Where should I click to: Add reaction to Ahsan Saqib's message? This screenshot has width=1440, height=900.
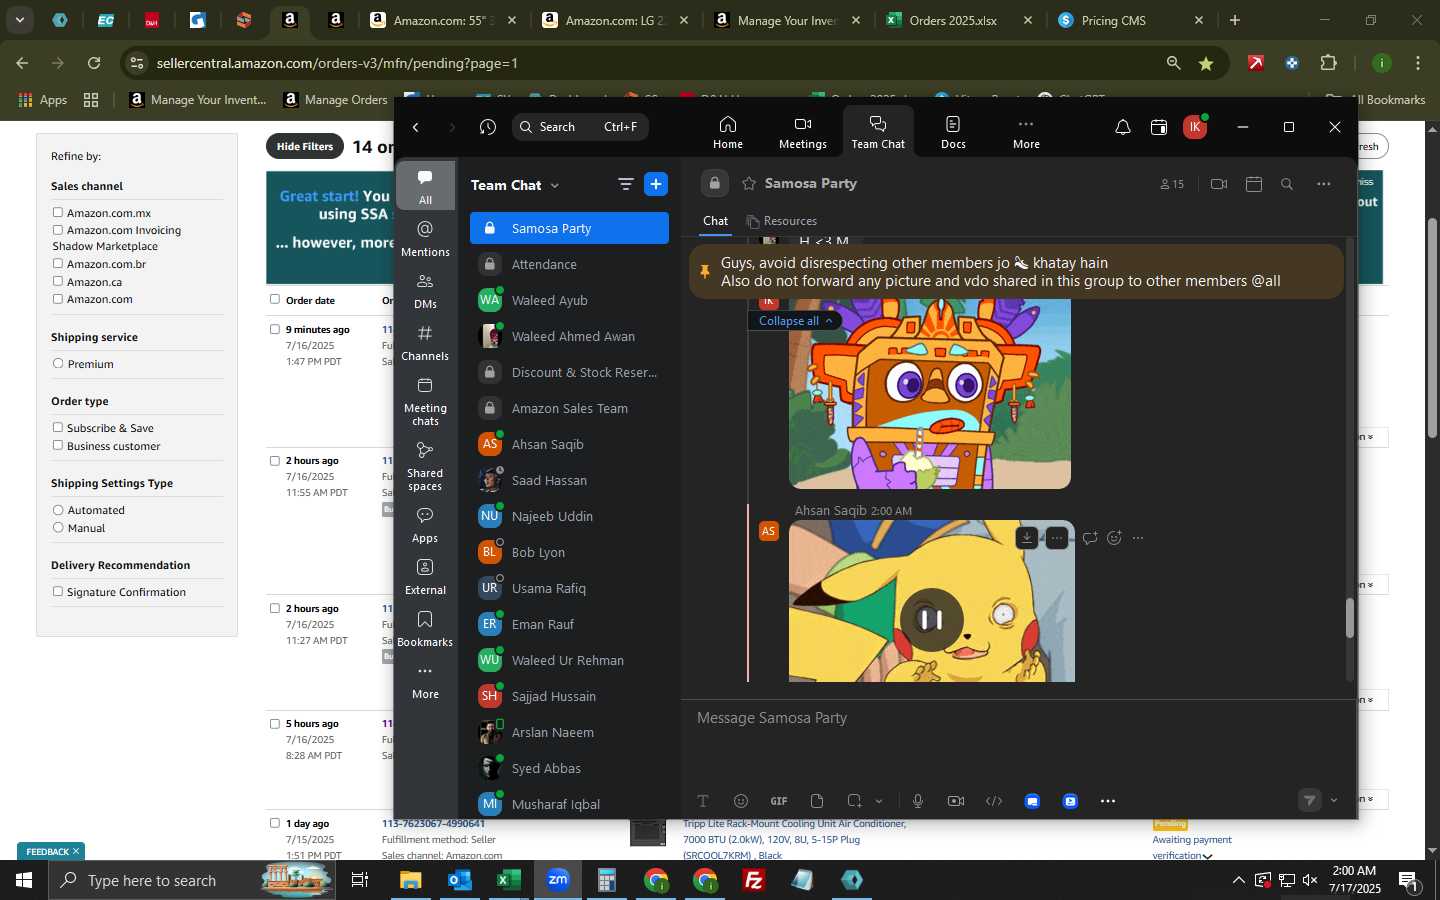(1114, 538)
